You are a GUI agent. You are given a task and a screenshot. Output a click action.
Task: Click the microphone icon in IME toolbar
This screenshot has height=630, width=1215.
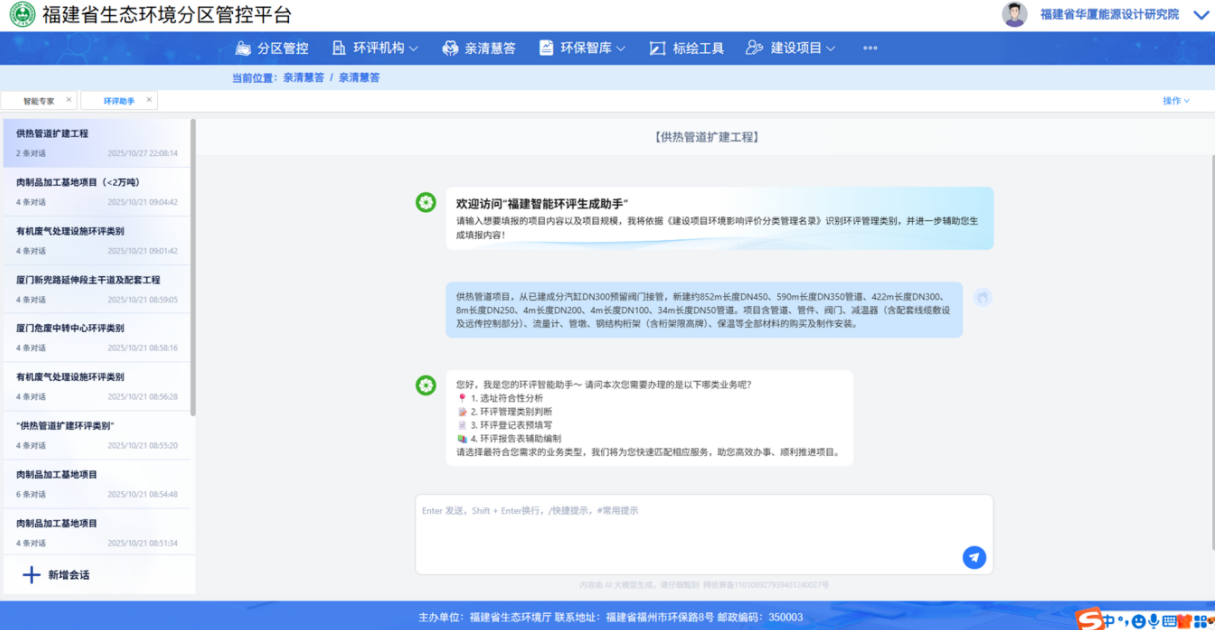[x=1153, y=621]
